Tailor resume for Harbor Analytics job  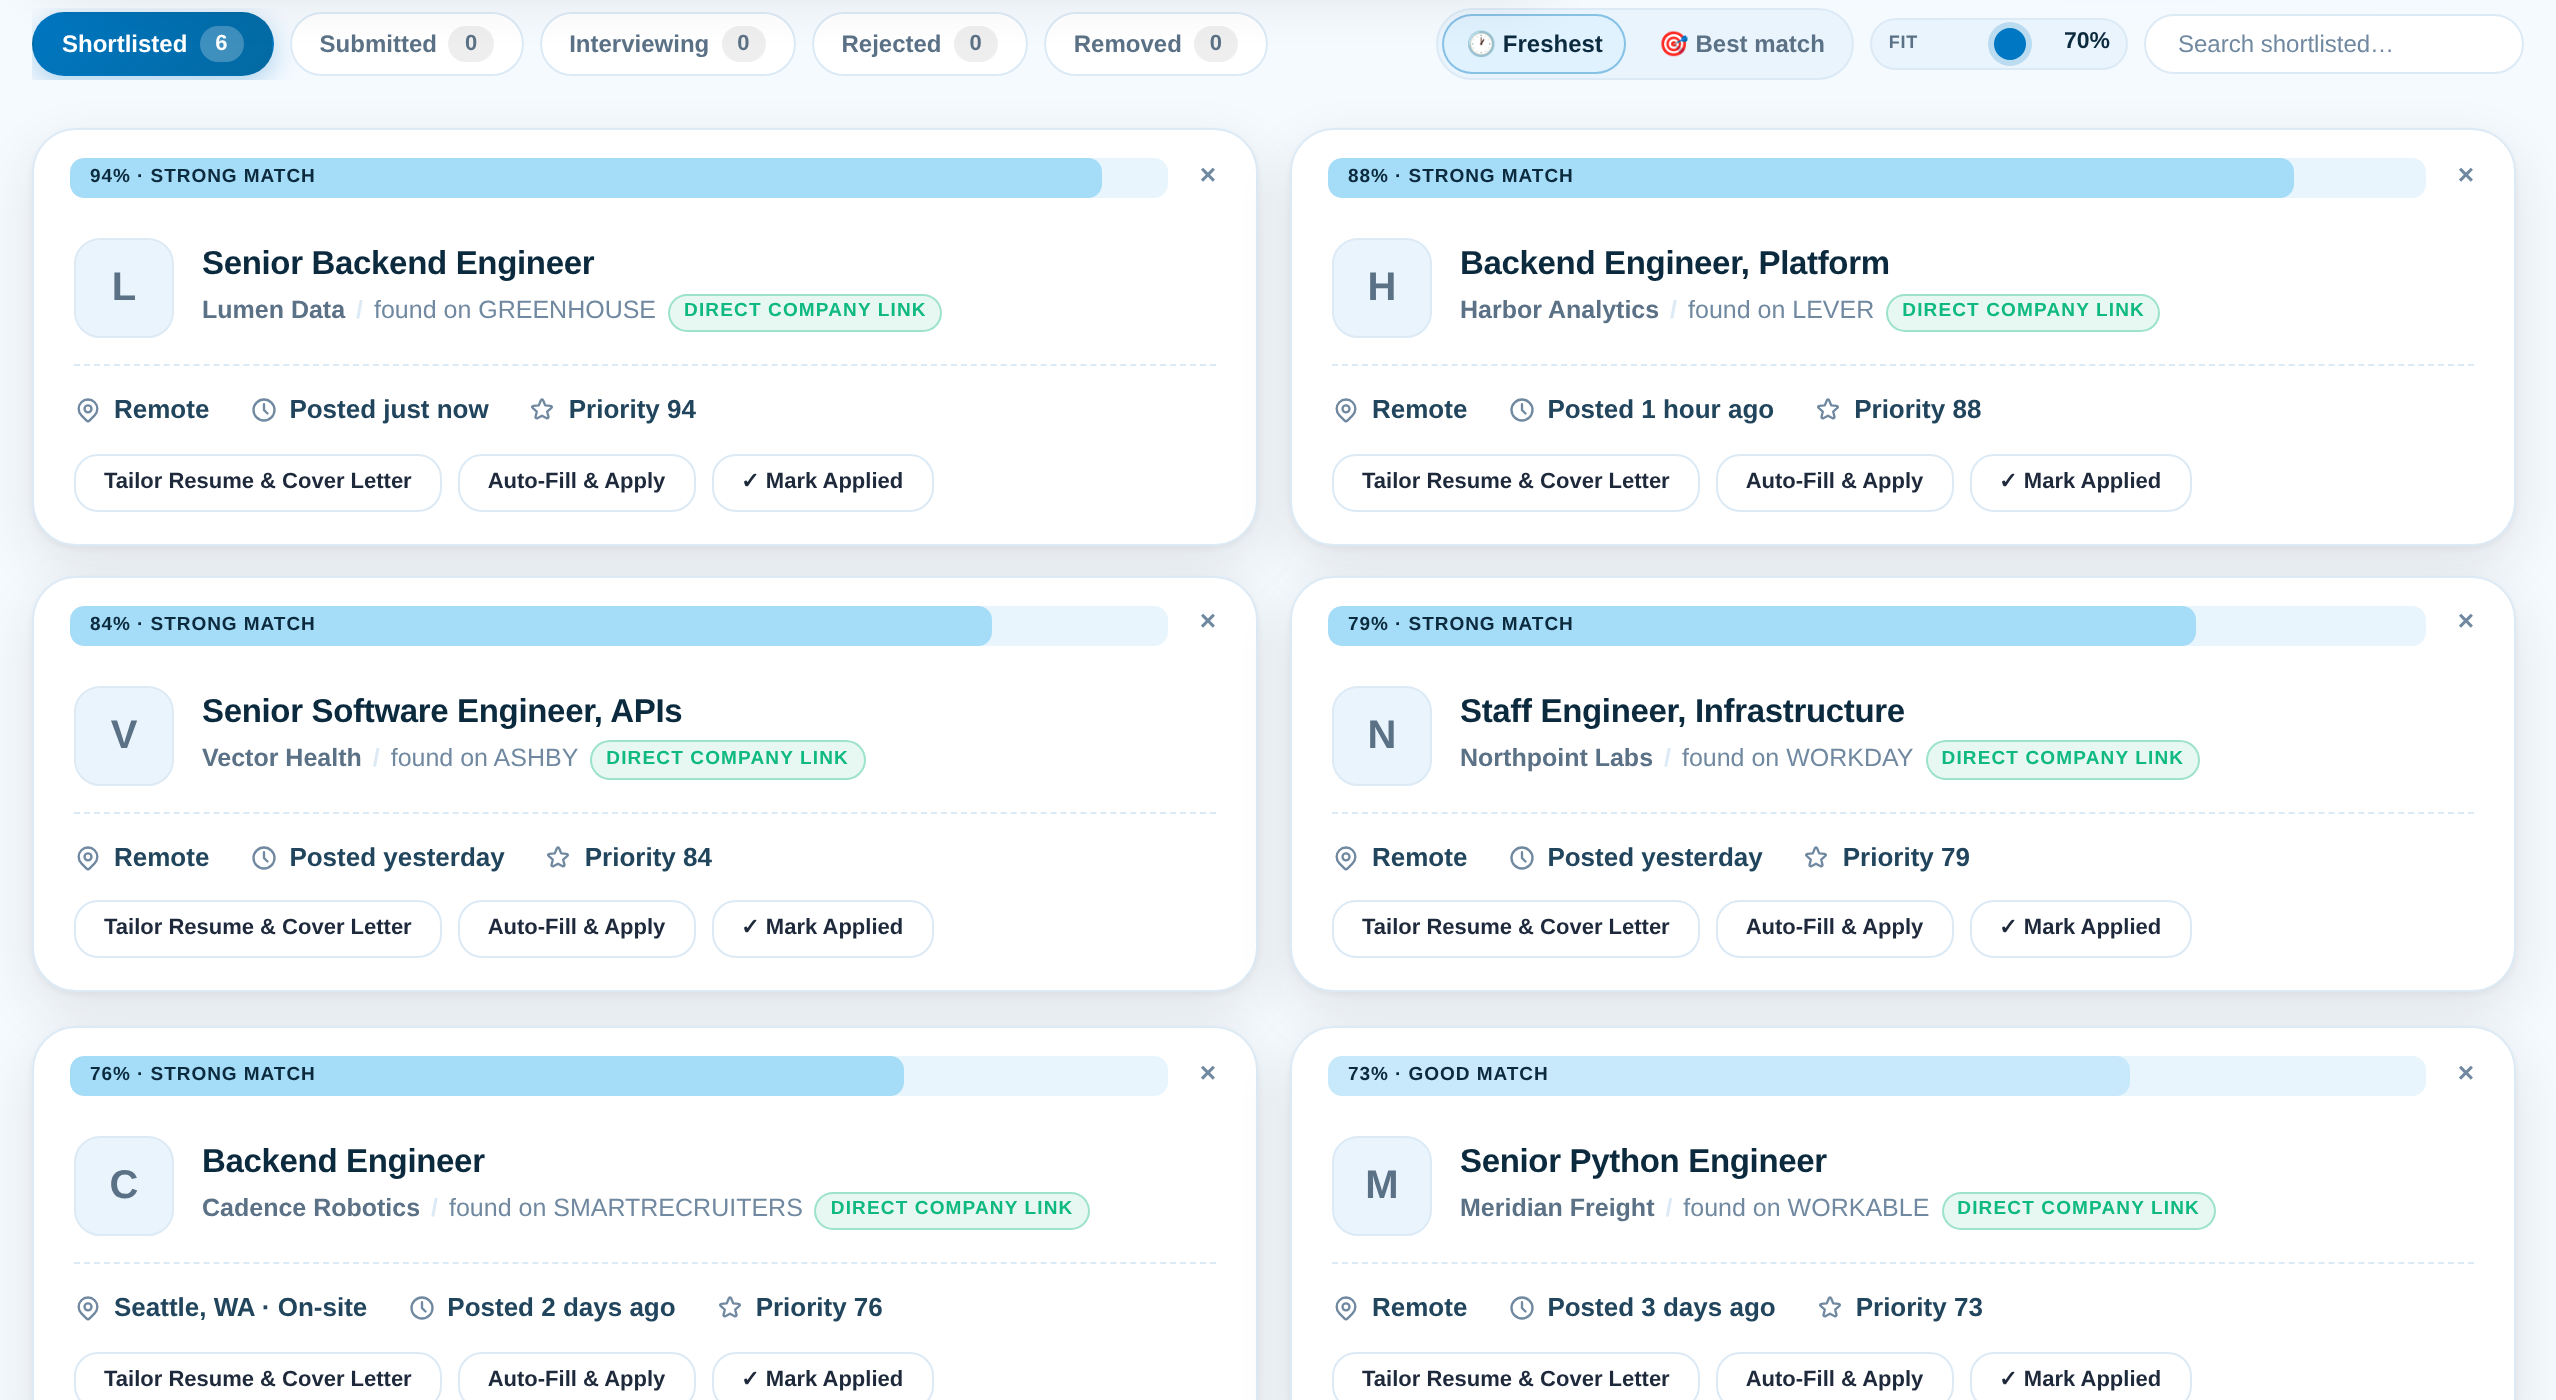pyautogui.click(x=1516, y=482)
